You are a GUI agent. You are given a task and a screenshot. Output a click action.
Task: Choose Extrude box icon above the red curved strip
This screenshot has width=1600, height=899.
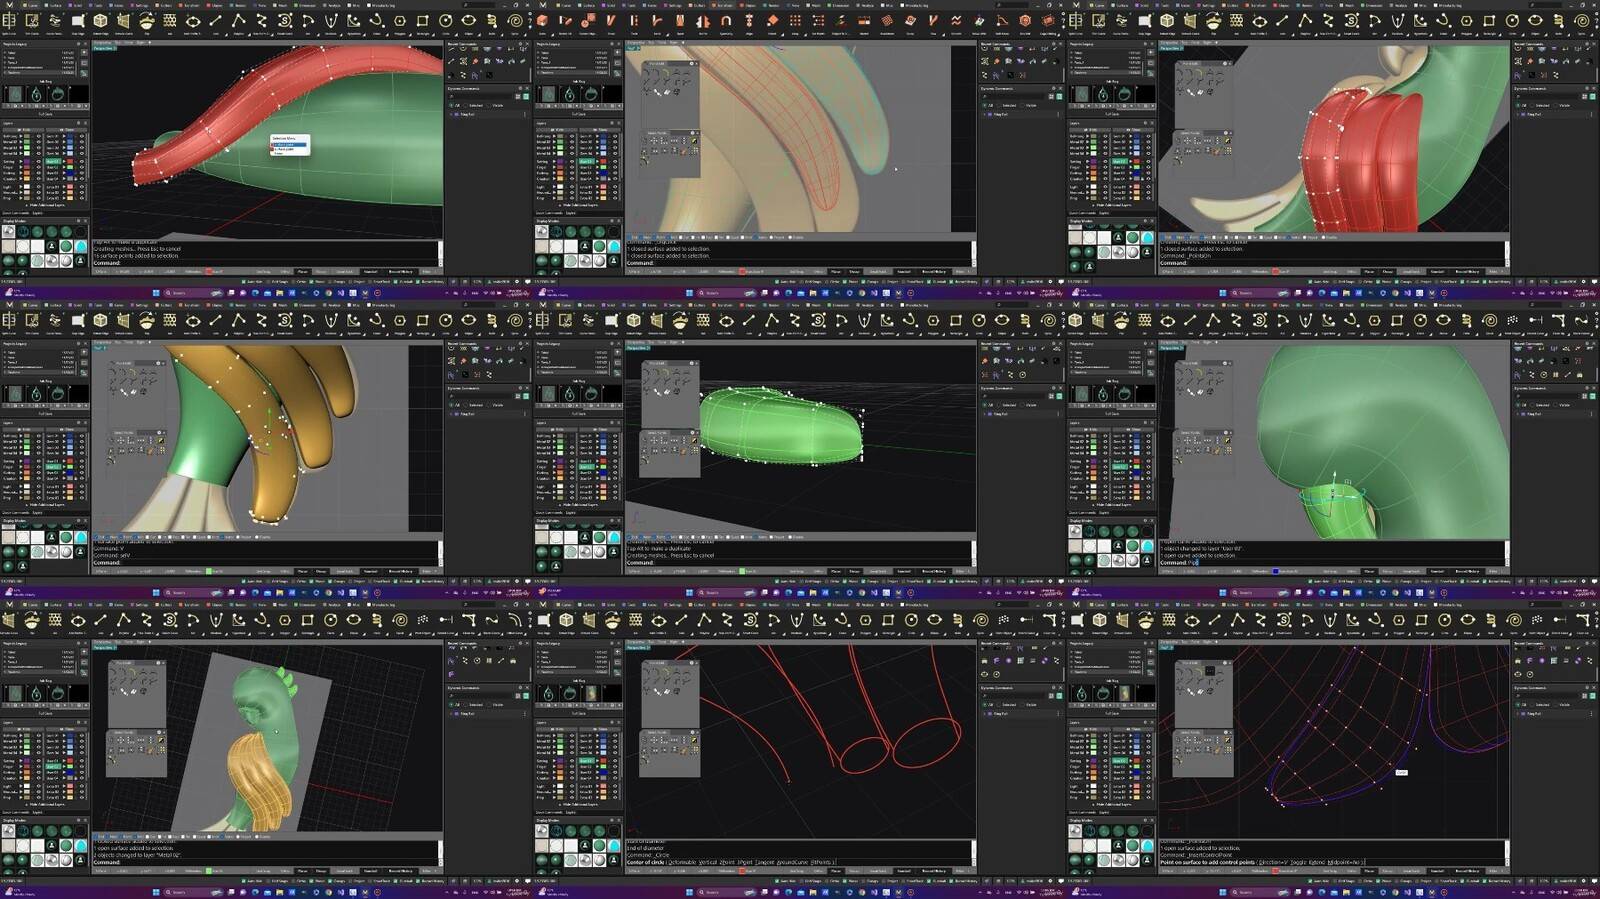coord(100,20)
